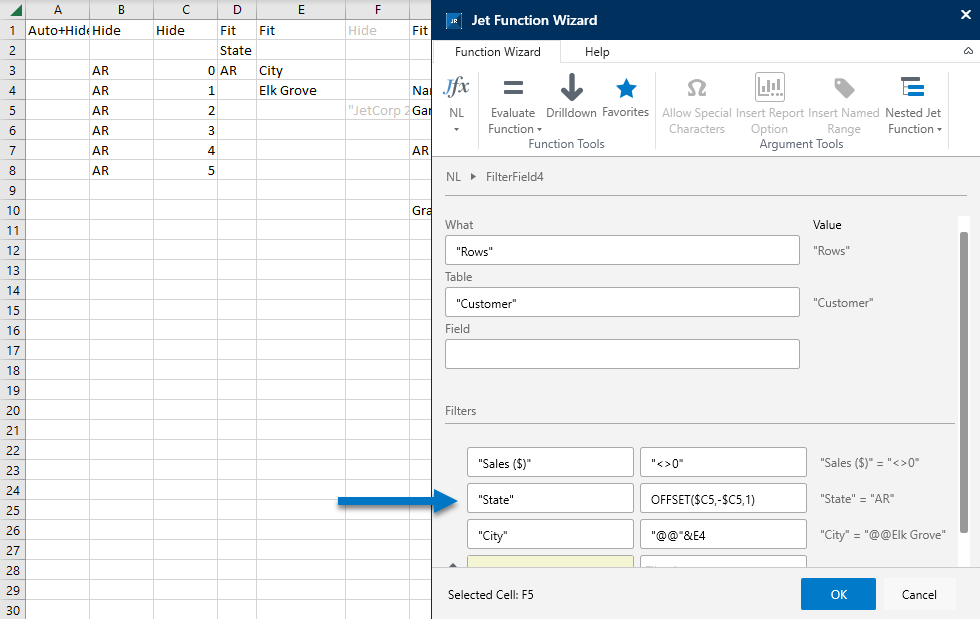This screenshot has height=619, width=980.
Task: Click the Evaluate Function equals icon
Action: pyautogui.click(x=513, y=88)
